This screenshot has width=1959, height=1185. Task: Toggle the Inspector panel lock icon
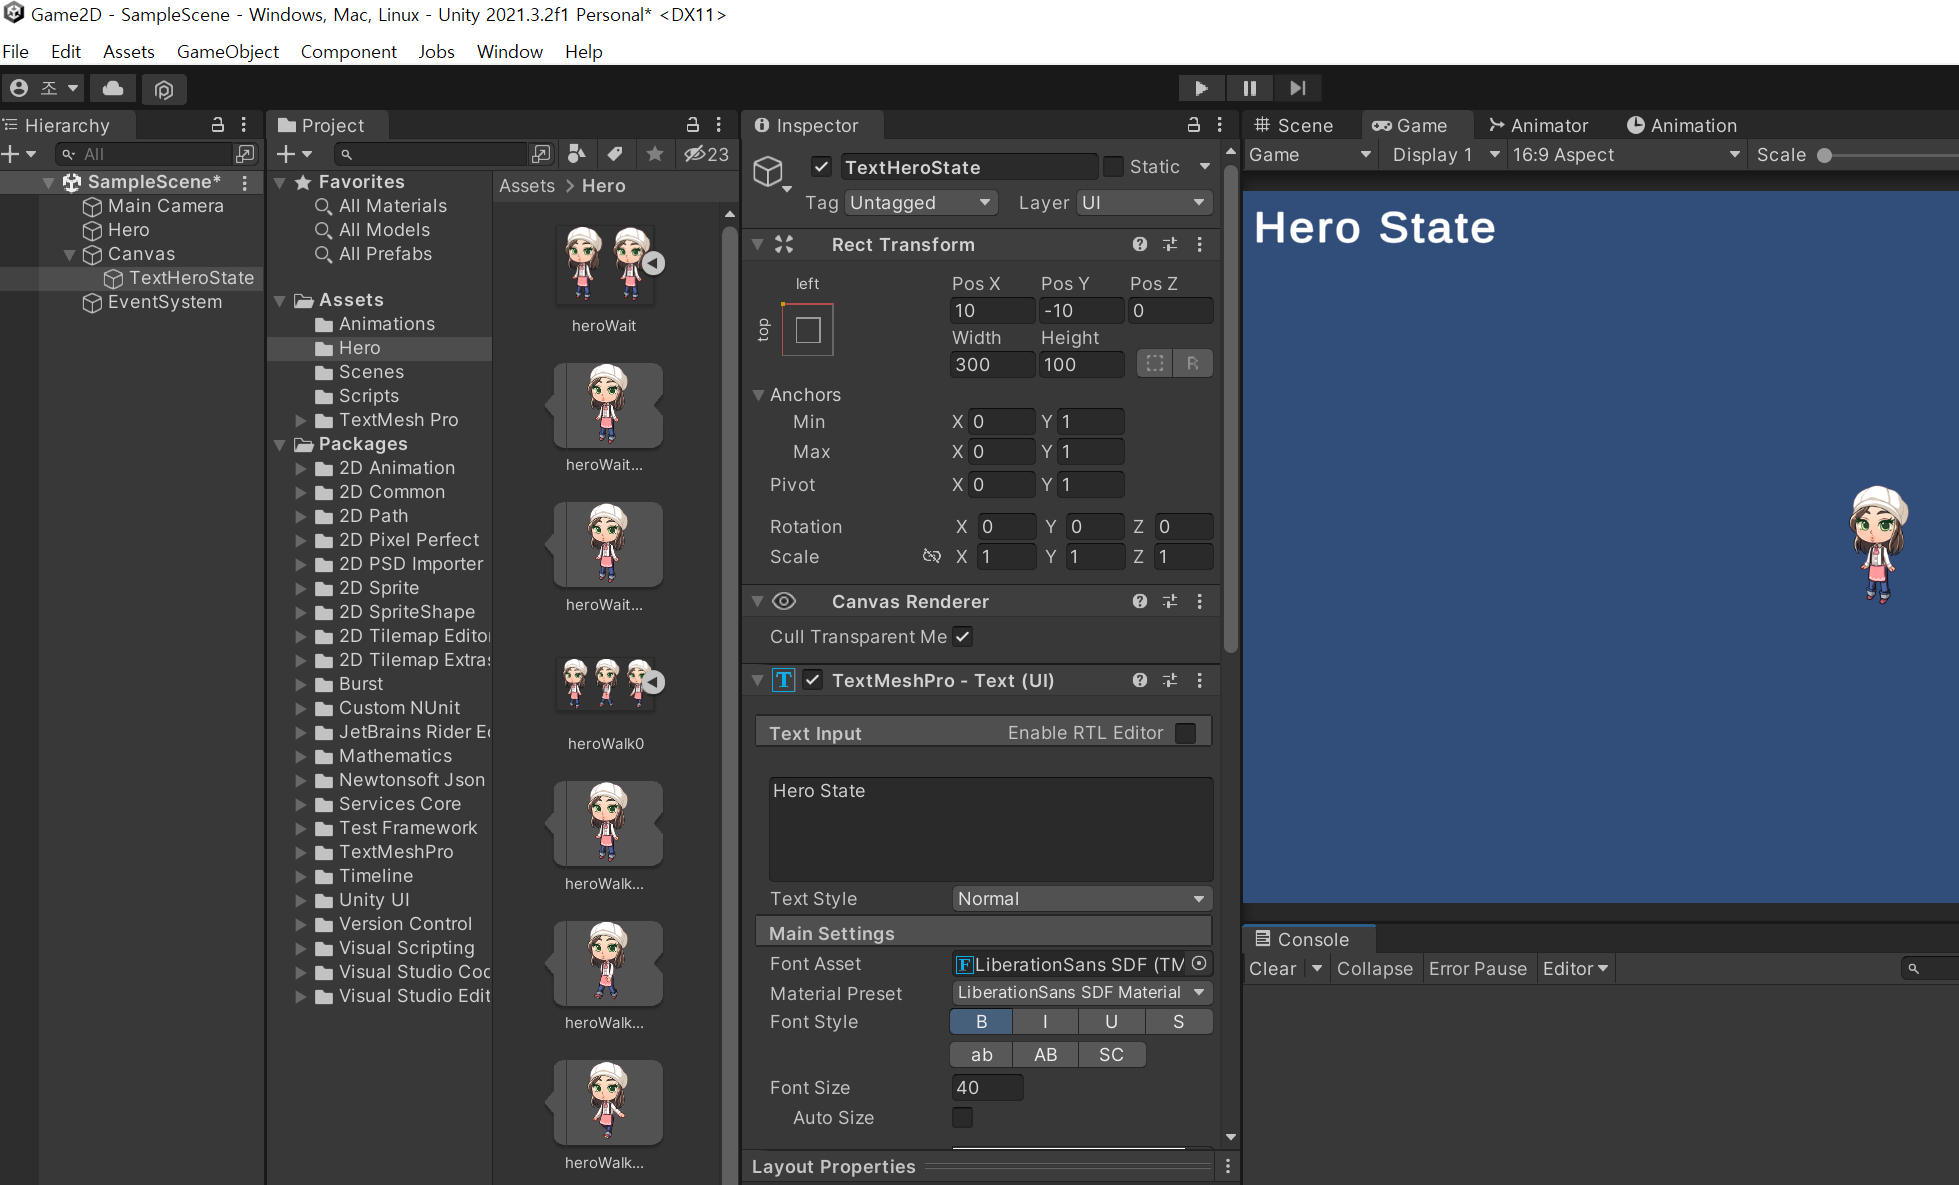[1193, 125]
